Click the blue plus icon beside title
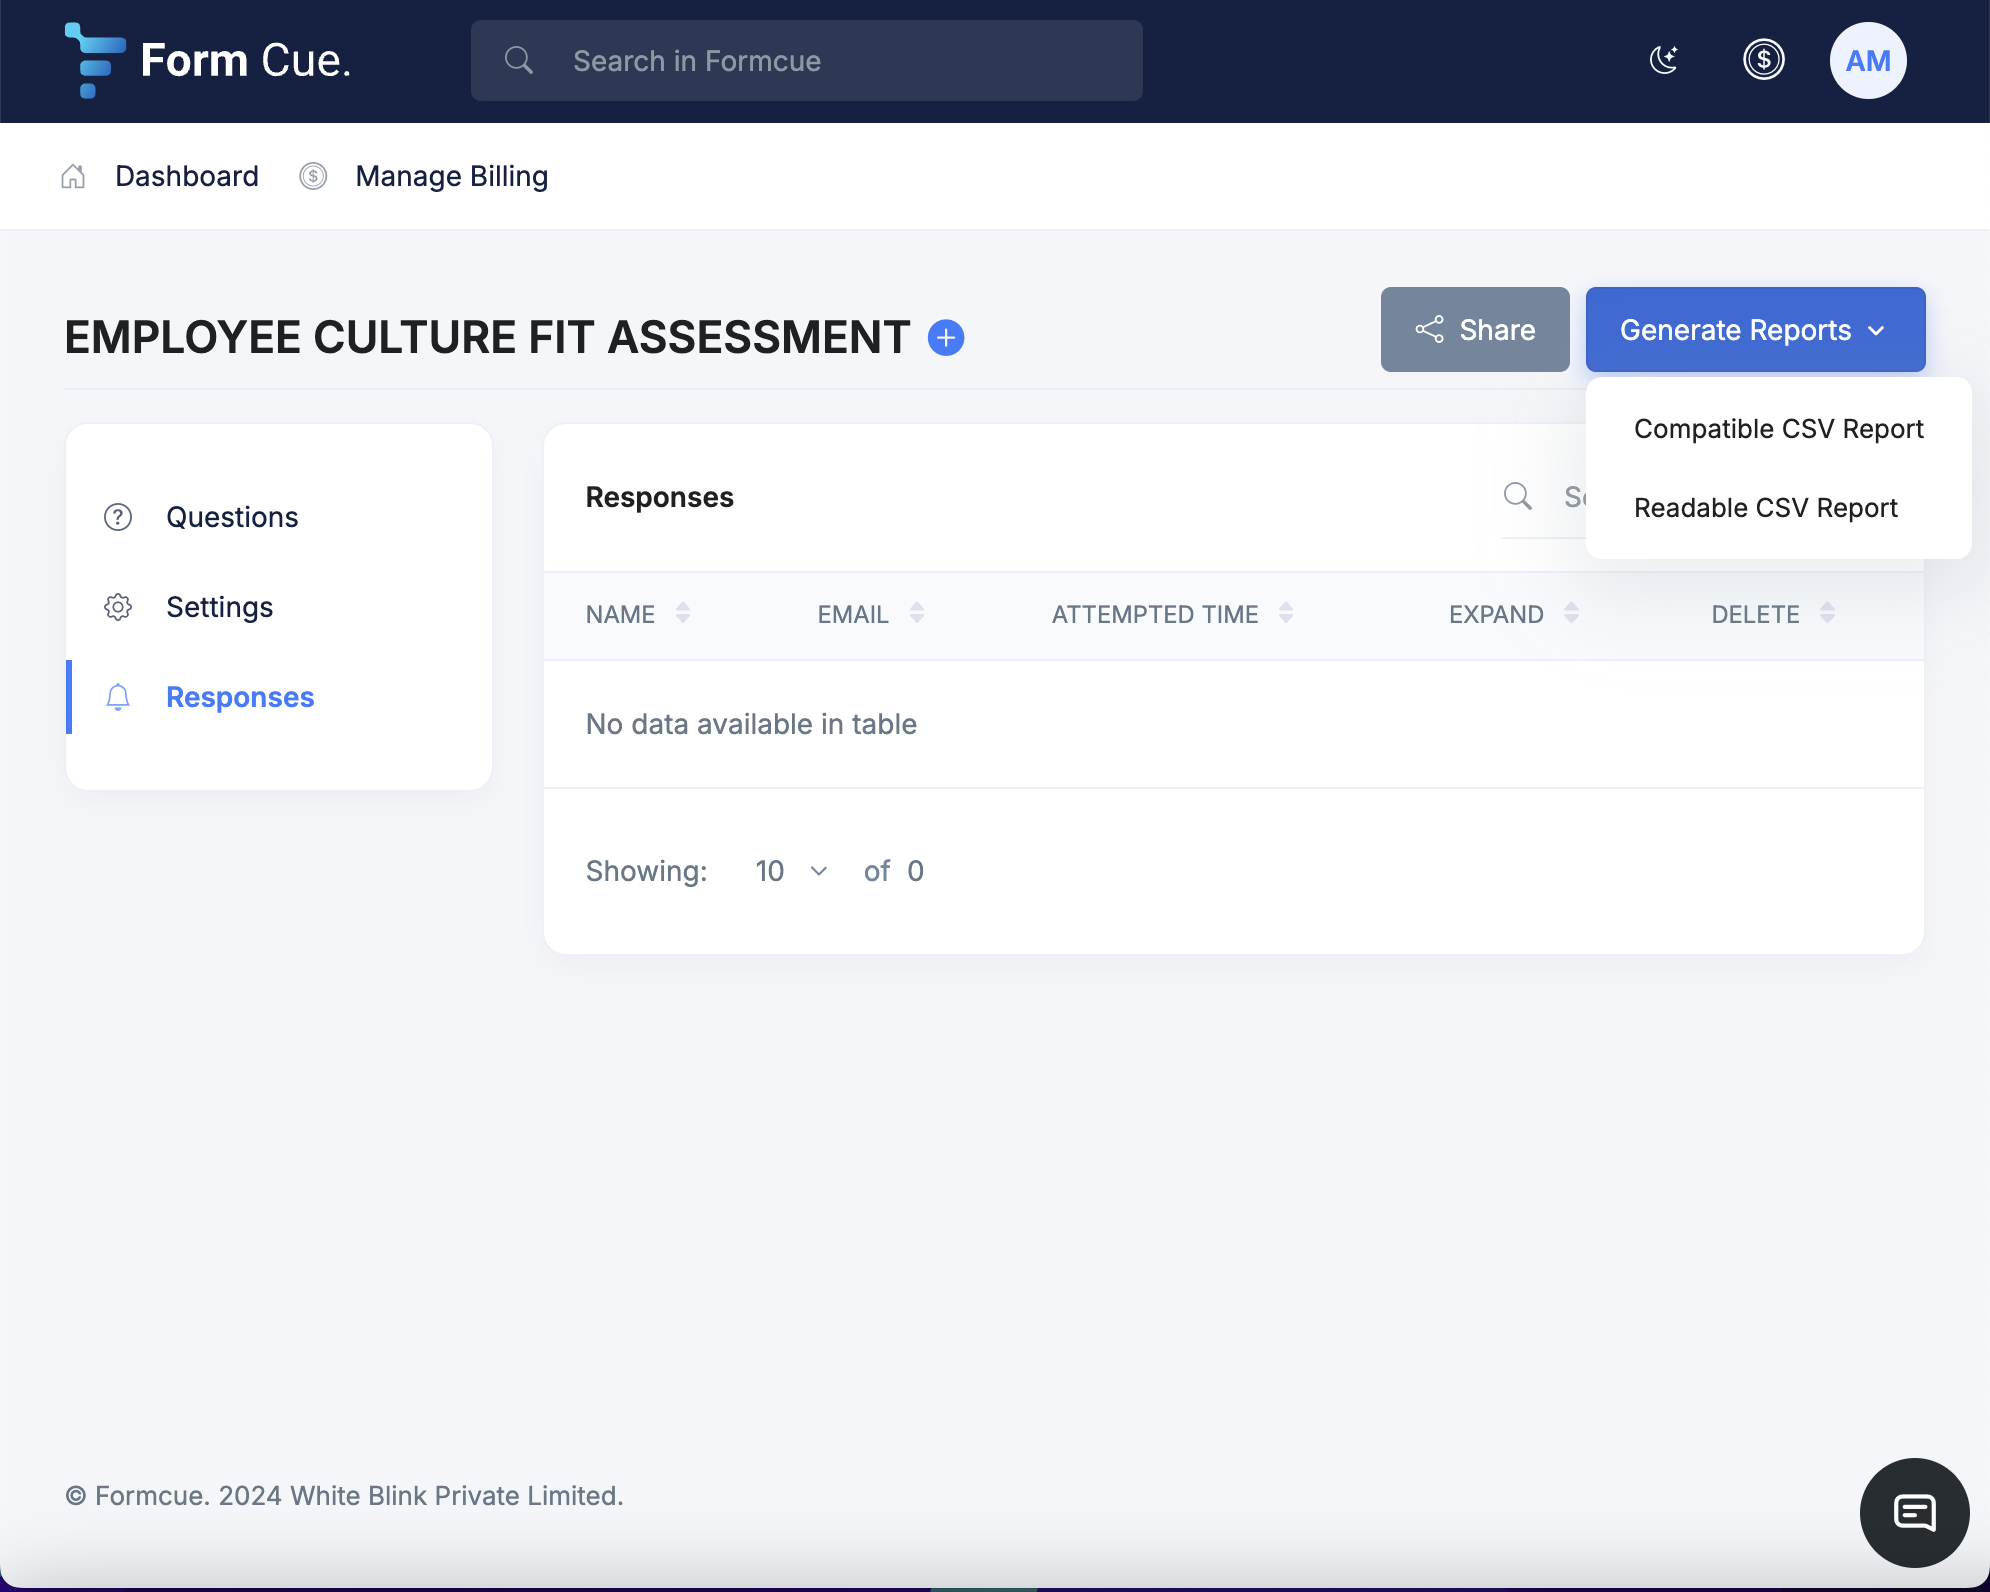Image resolution: width=1990 pixels, height=1592 pixels. [x=945, y=338]
